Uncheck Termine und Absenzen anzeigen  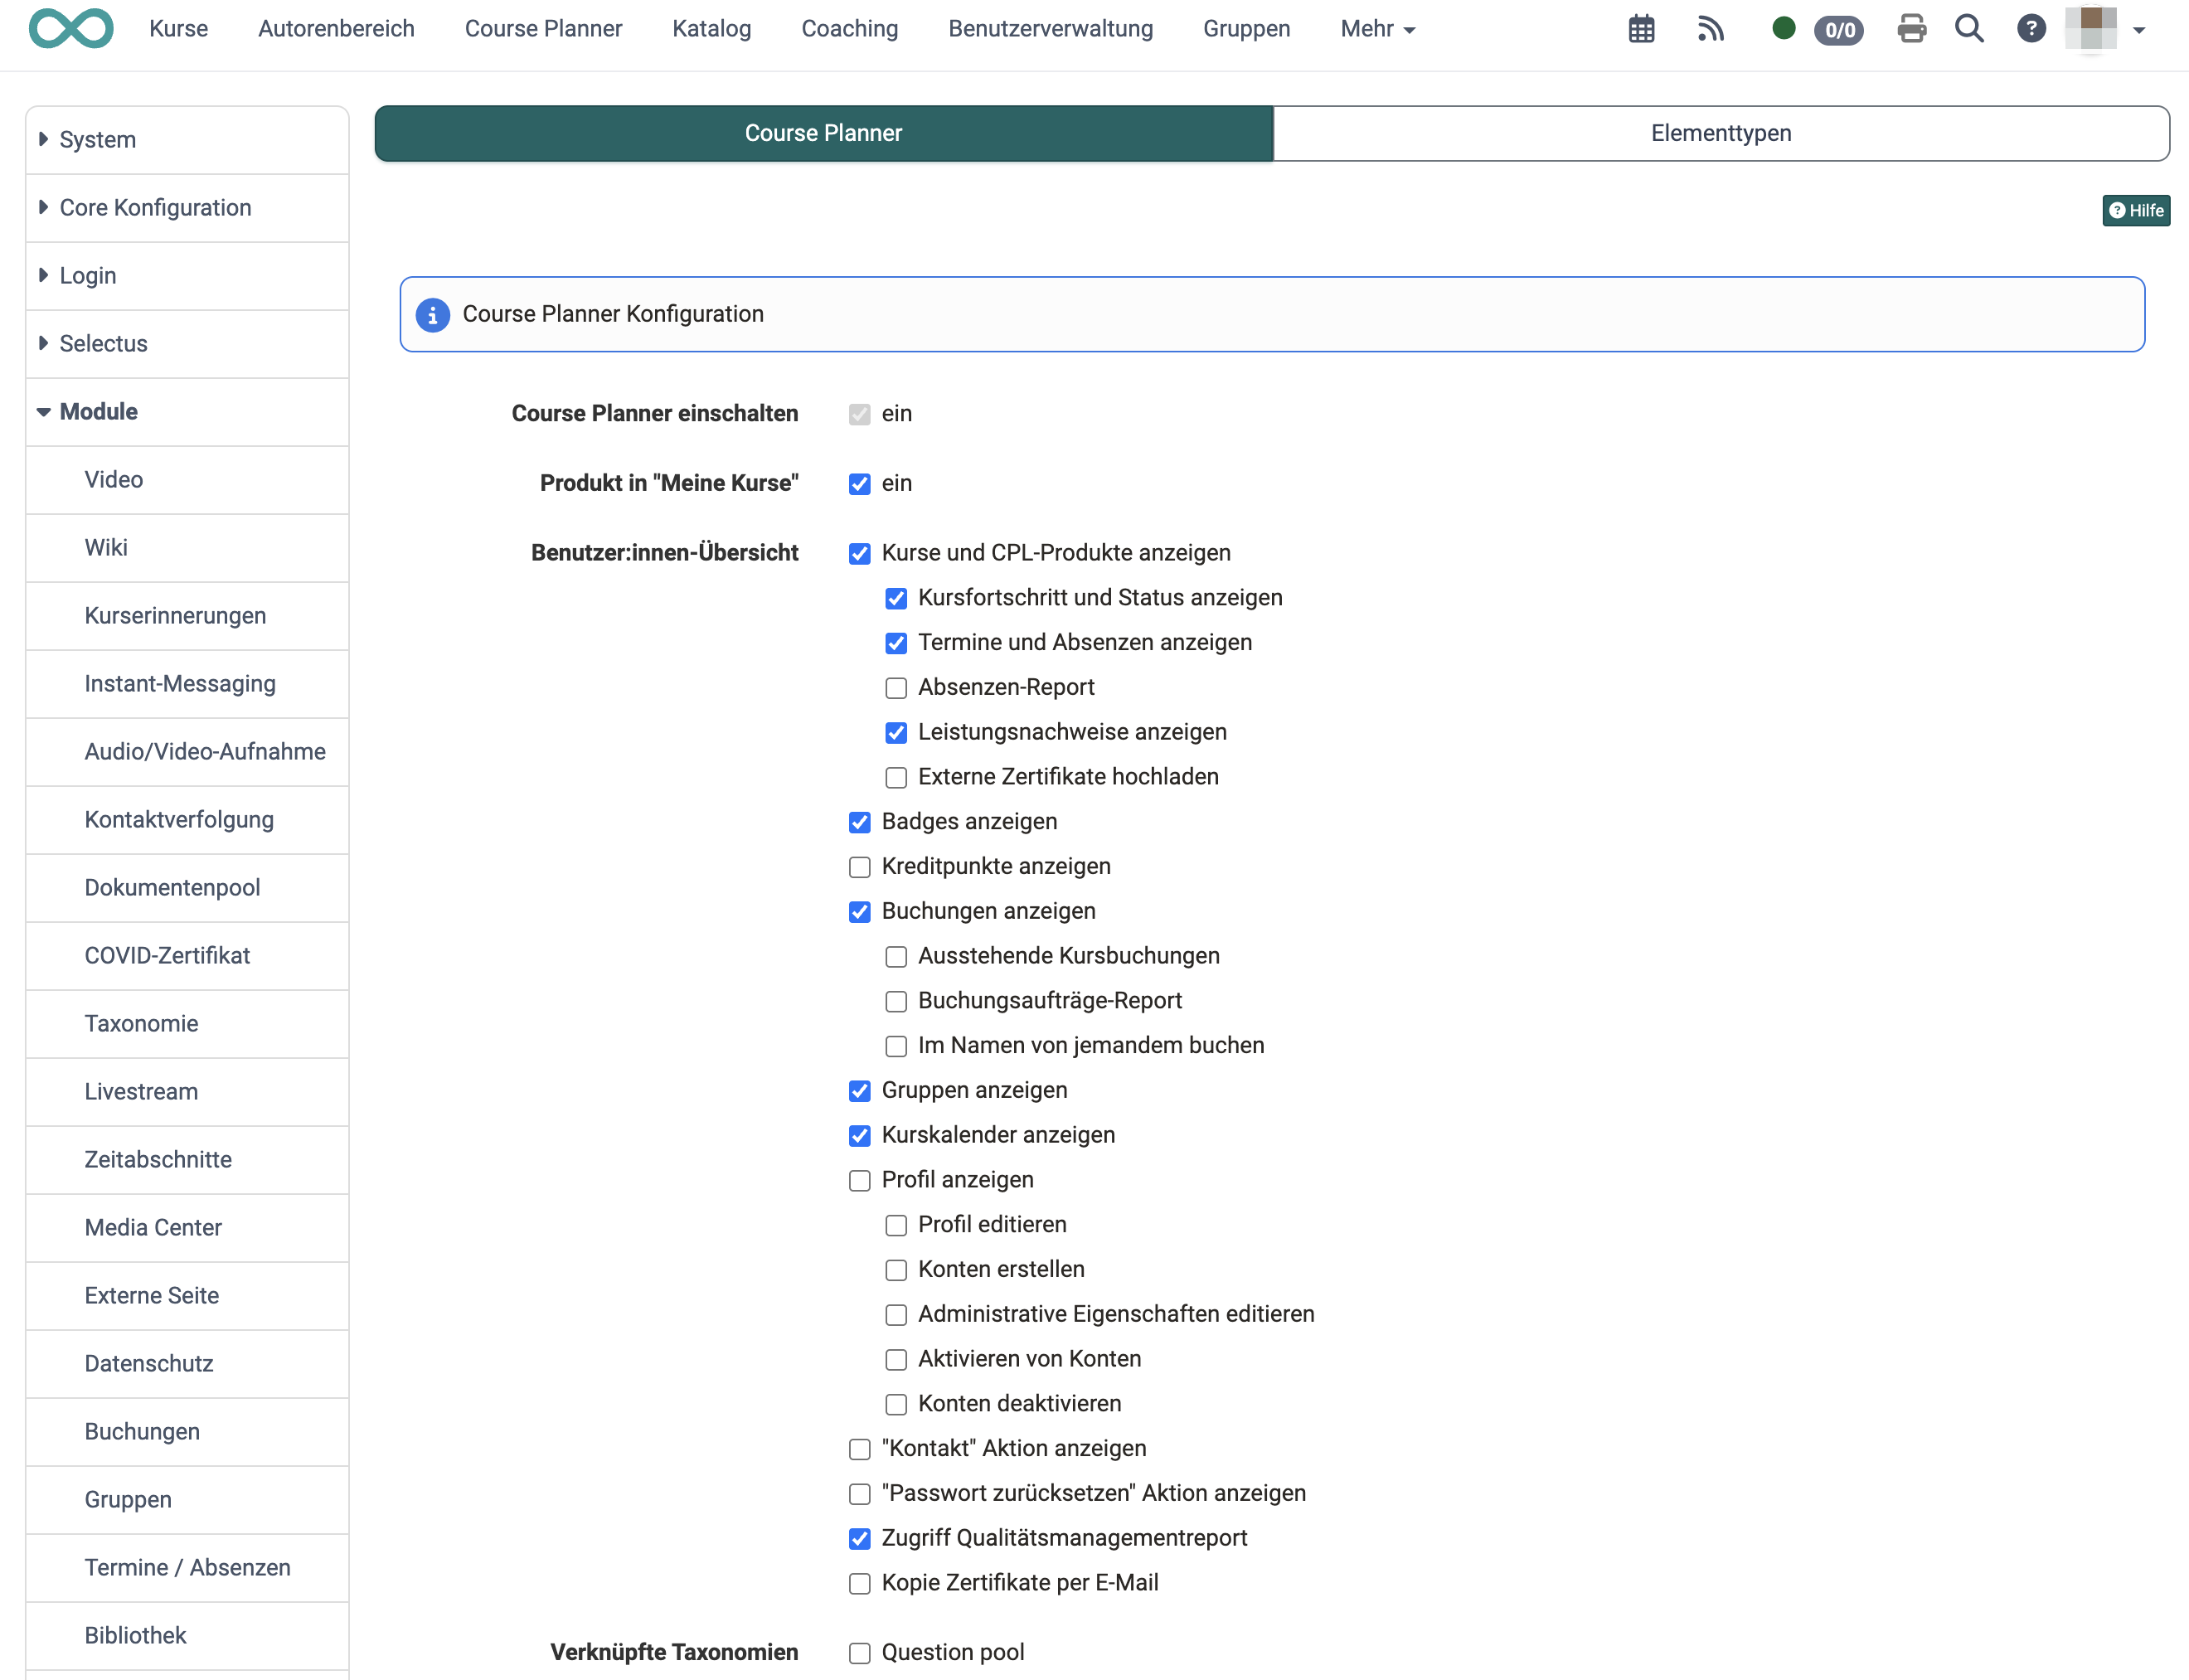[896, 643]
